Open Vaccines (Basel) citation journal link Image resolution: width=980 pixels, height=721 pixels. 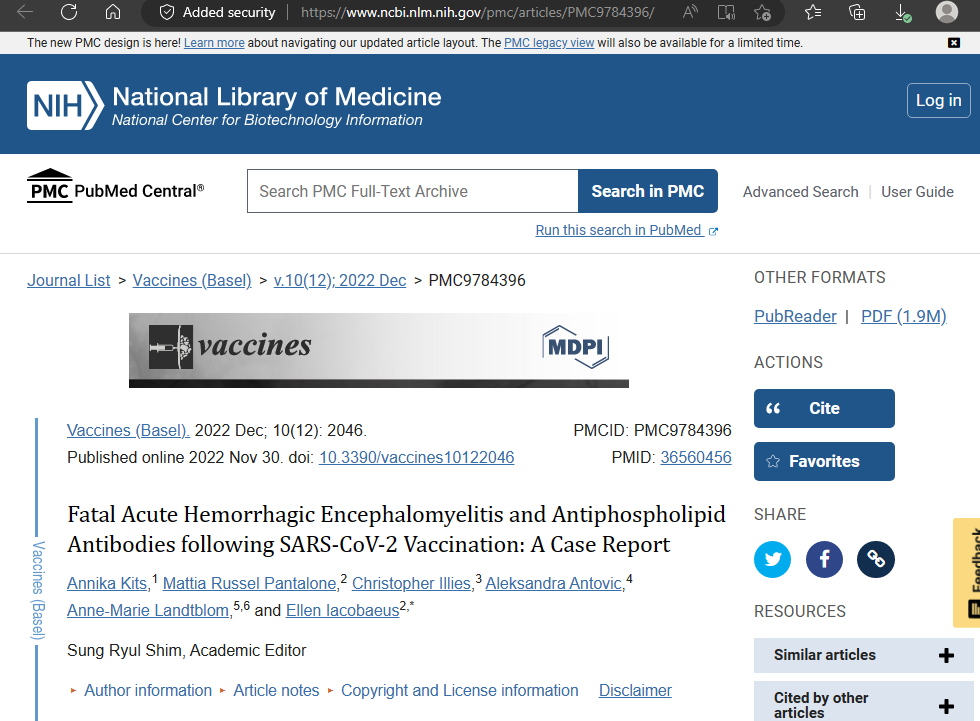click(128, 430)
